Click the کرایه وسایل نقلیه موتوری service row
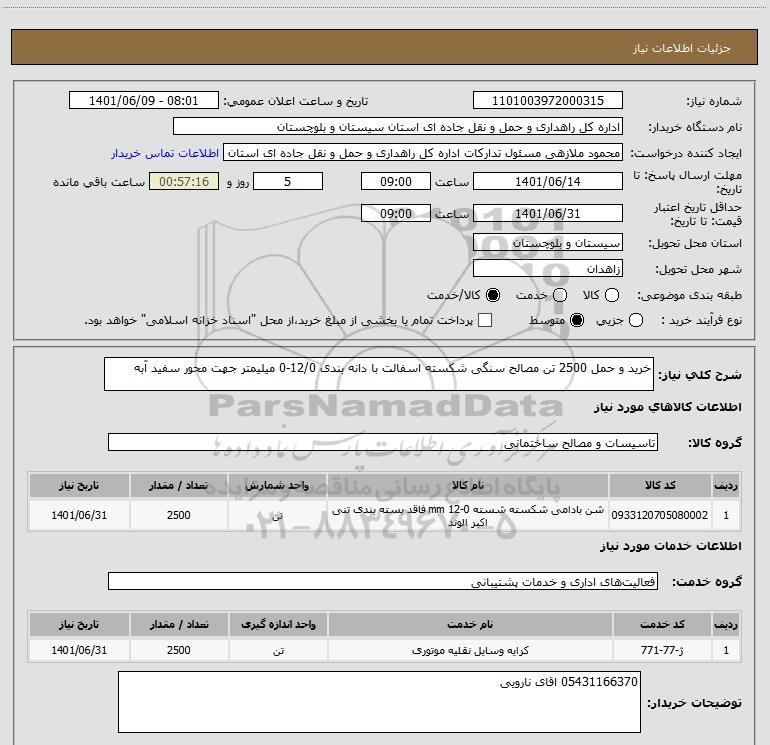The width and height of the screenshot is (770, 745). click(x=385, y=650)
